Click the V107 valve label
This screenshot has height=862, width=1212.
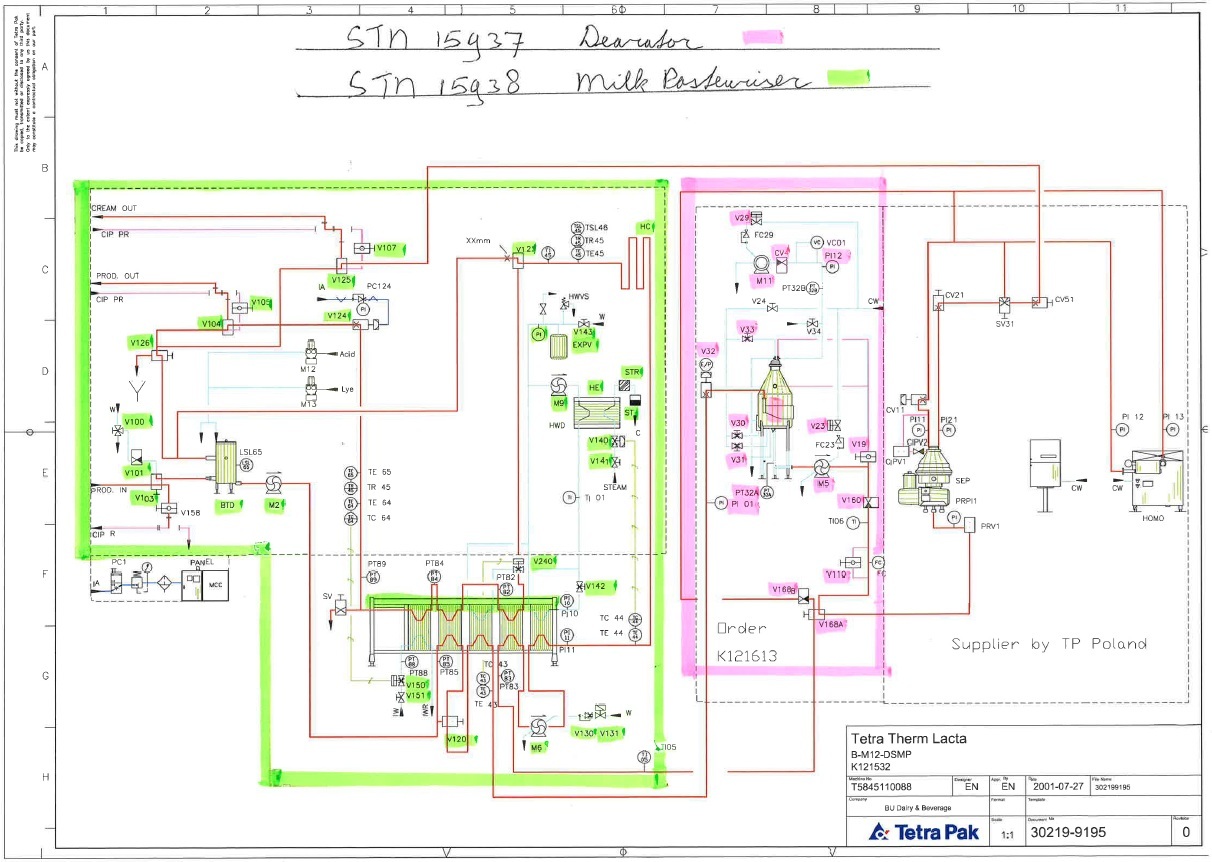388,248
